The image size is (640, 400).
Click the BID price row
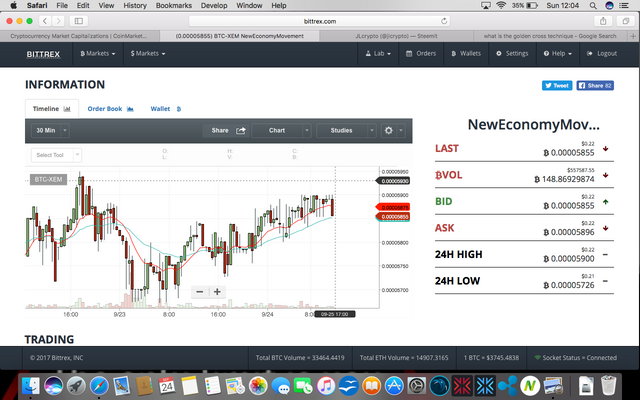[x=524, y=202]
